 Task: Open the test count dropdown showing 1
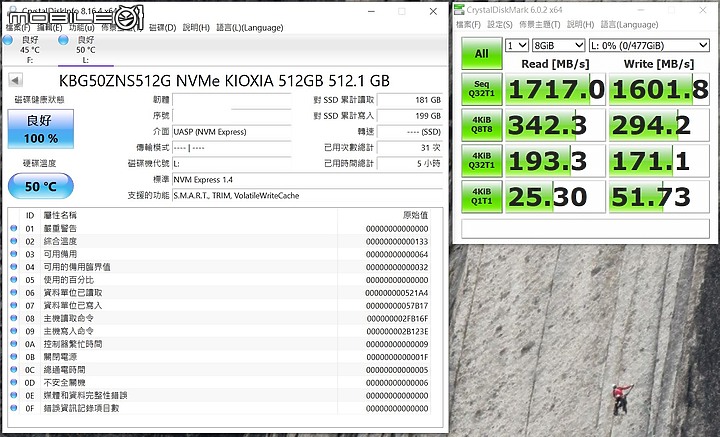tap(517, 45)
